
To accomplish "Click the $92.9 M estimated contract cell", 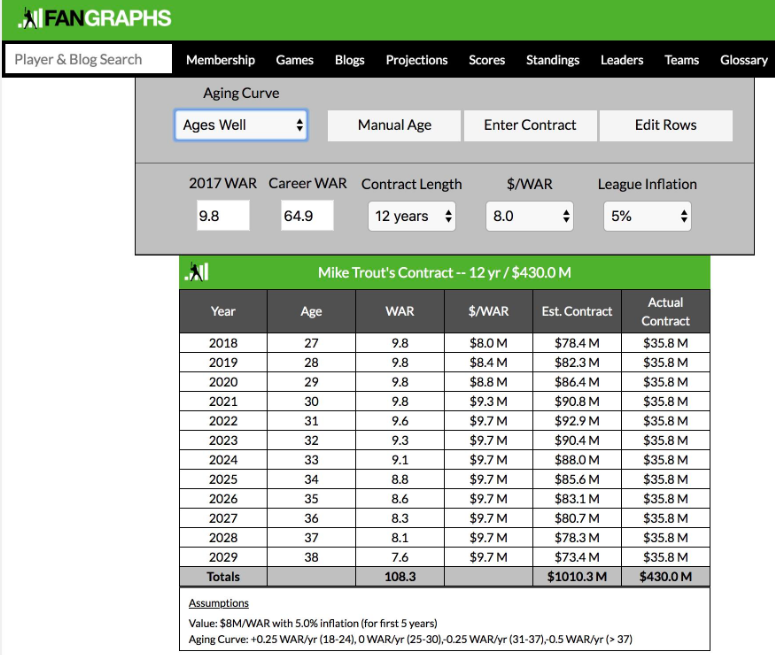I will [577, 421].
